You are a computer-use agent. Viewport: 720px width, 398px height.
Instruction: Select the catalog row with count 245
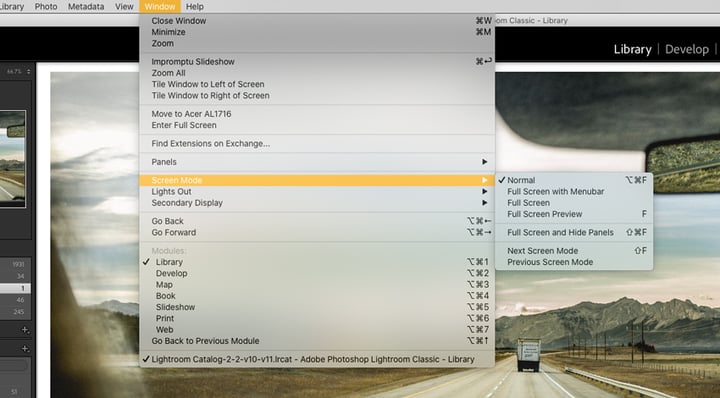(x=15, y=312)
